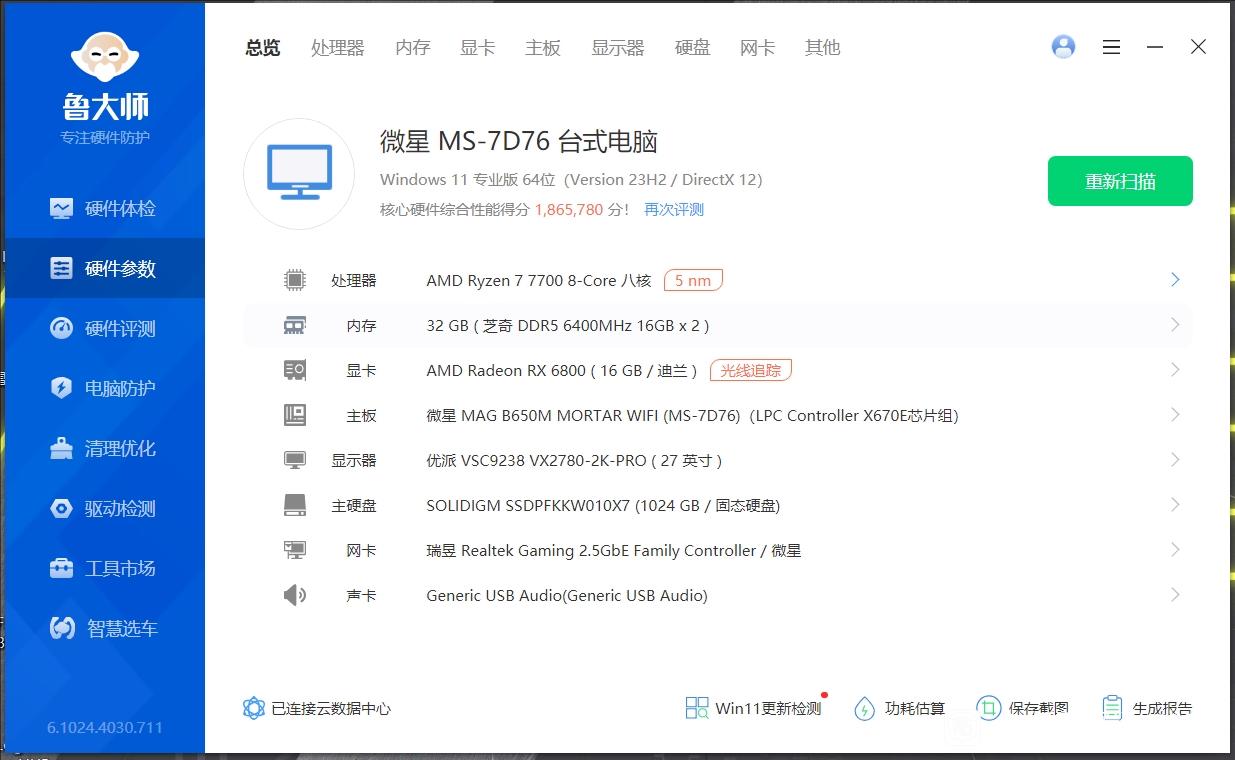The height and width of the screenshot is (760, 1235).
Task: Expand the 主硬盘 row chevron
Action: pyautogui.click(x=1175, y=505)
